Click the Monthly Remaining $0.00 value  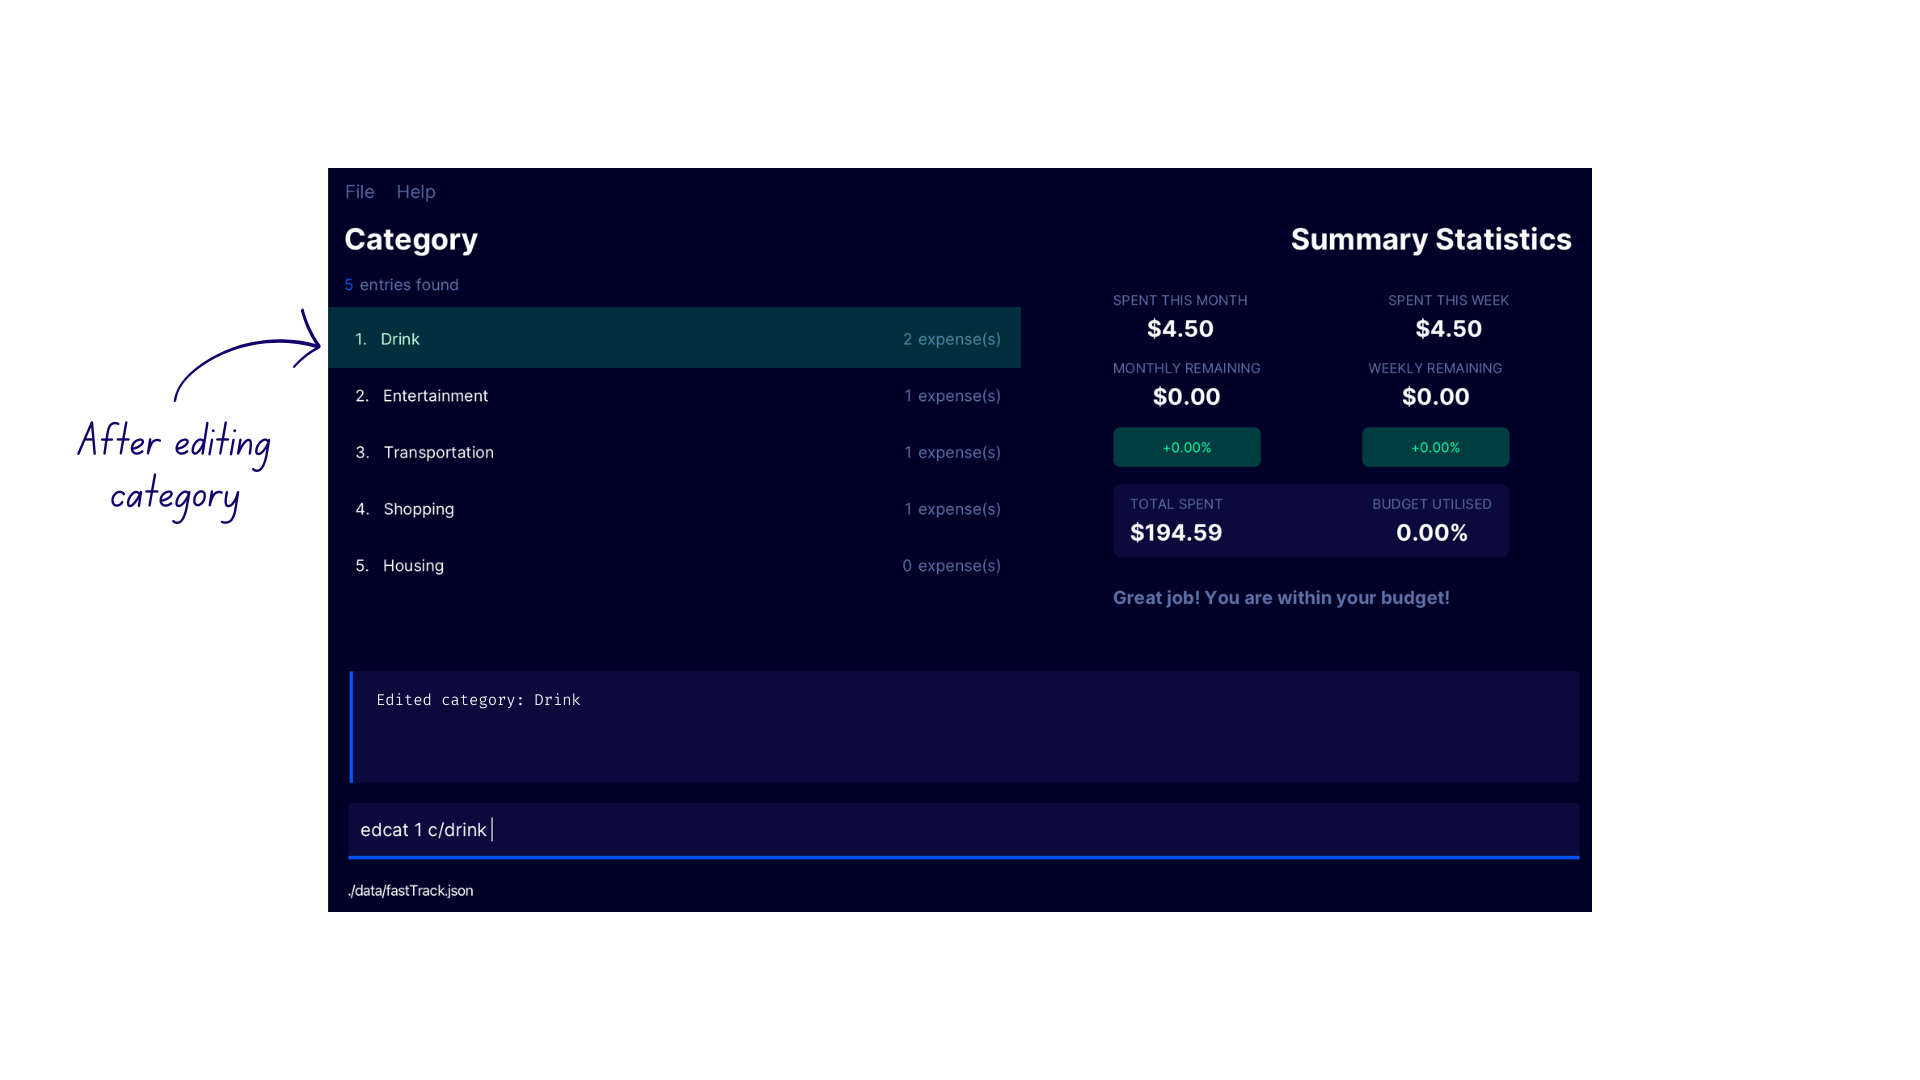1187,397
